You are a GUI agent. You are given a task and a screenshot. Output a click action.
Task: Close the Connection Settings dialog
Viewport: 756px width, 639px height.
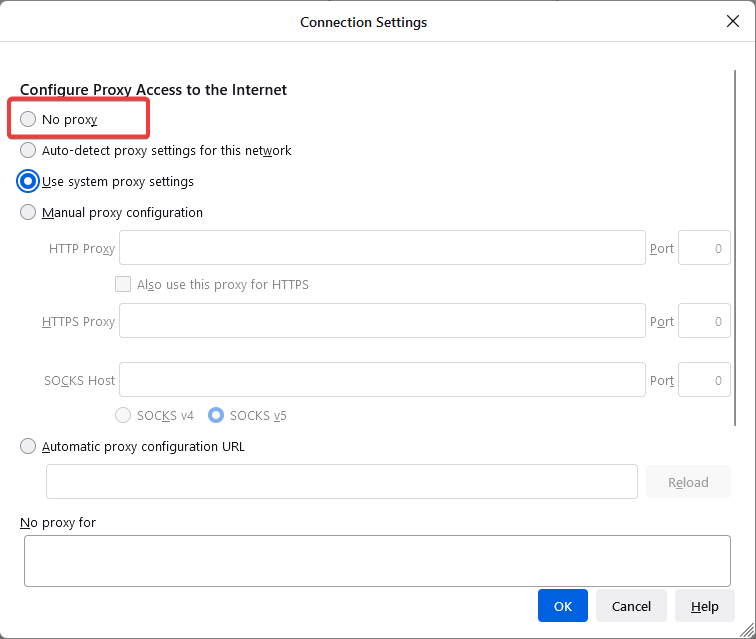[x=733, y=21]
